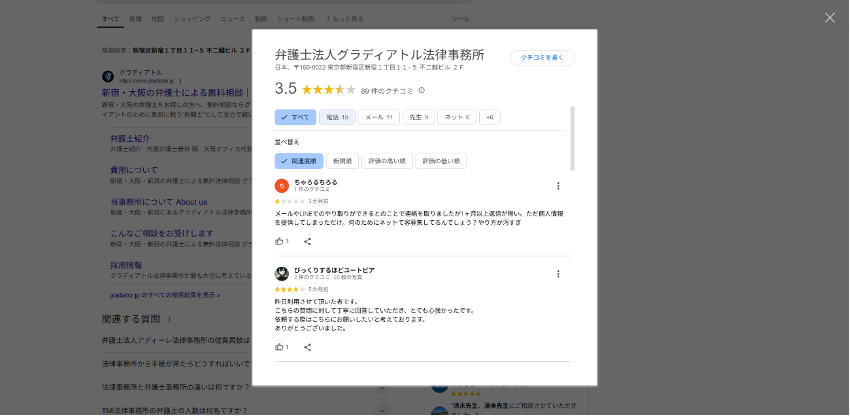
Task: Open the 採用情報 sitelink
Action: 126,265
